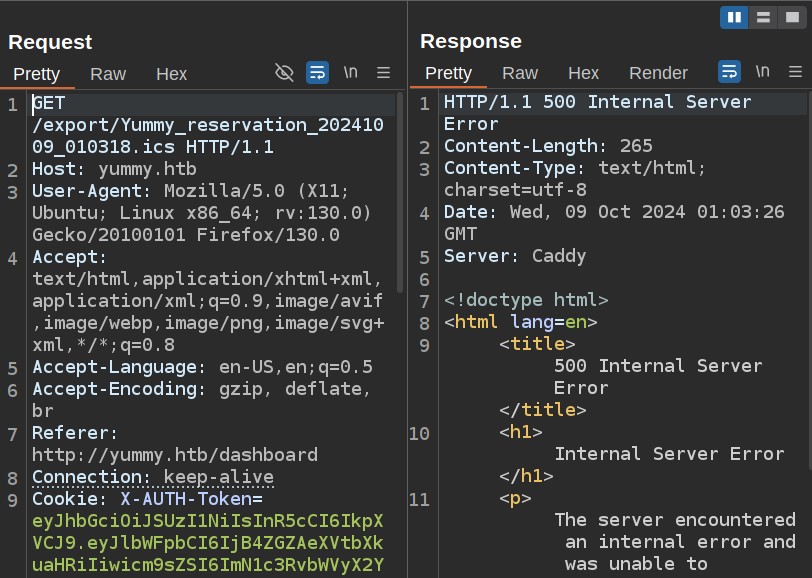Select the side-by-side split layout icon
Image resolution: width=812 pixels, height=578 pixels.
(734, 17)
